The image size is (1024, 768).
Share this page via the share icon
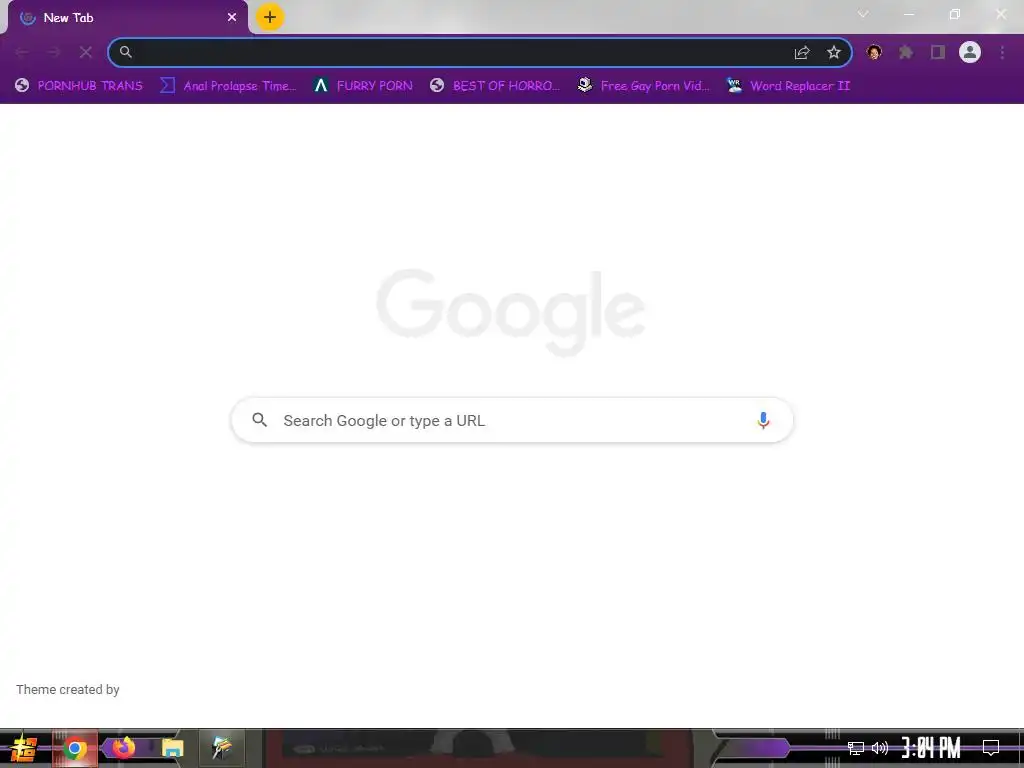(802, 52)
